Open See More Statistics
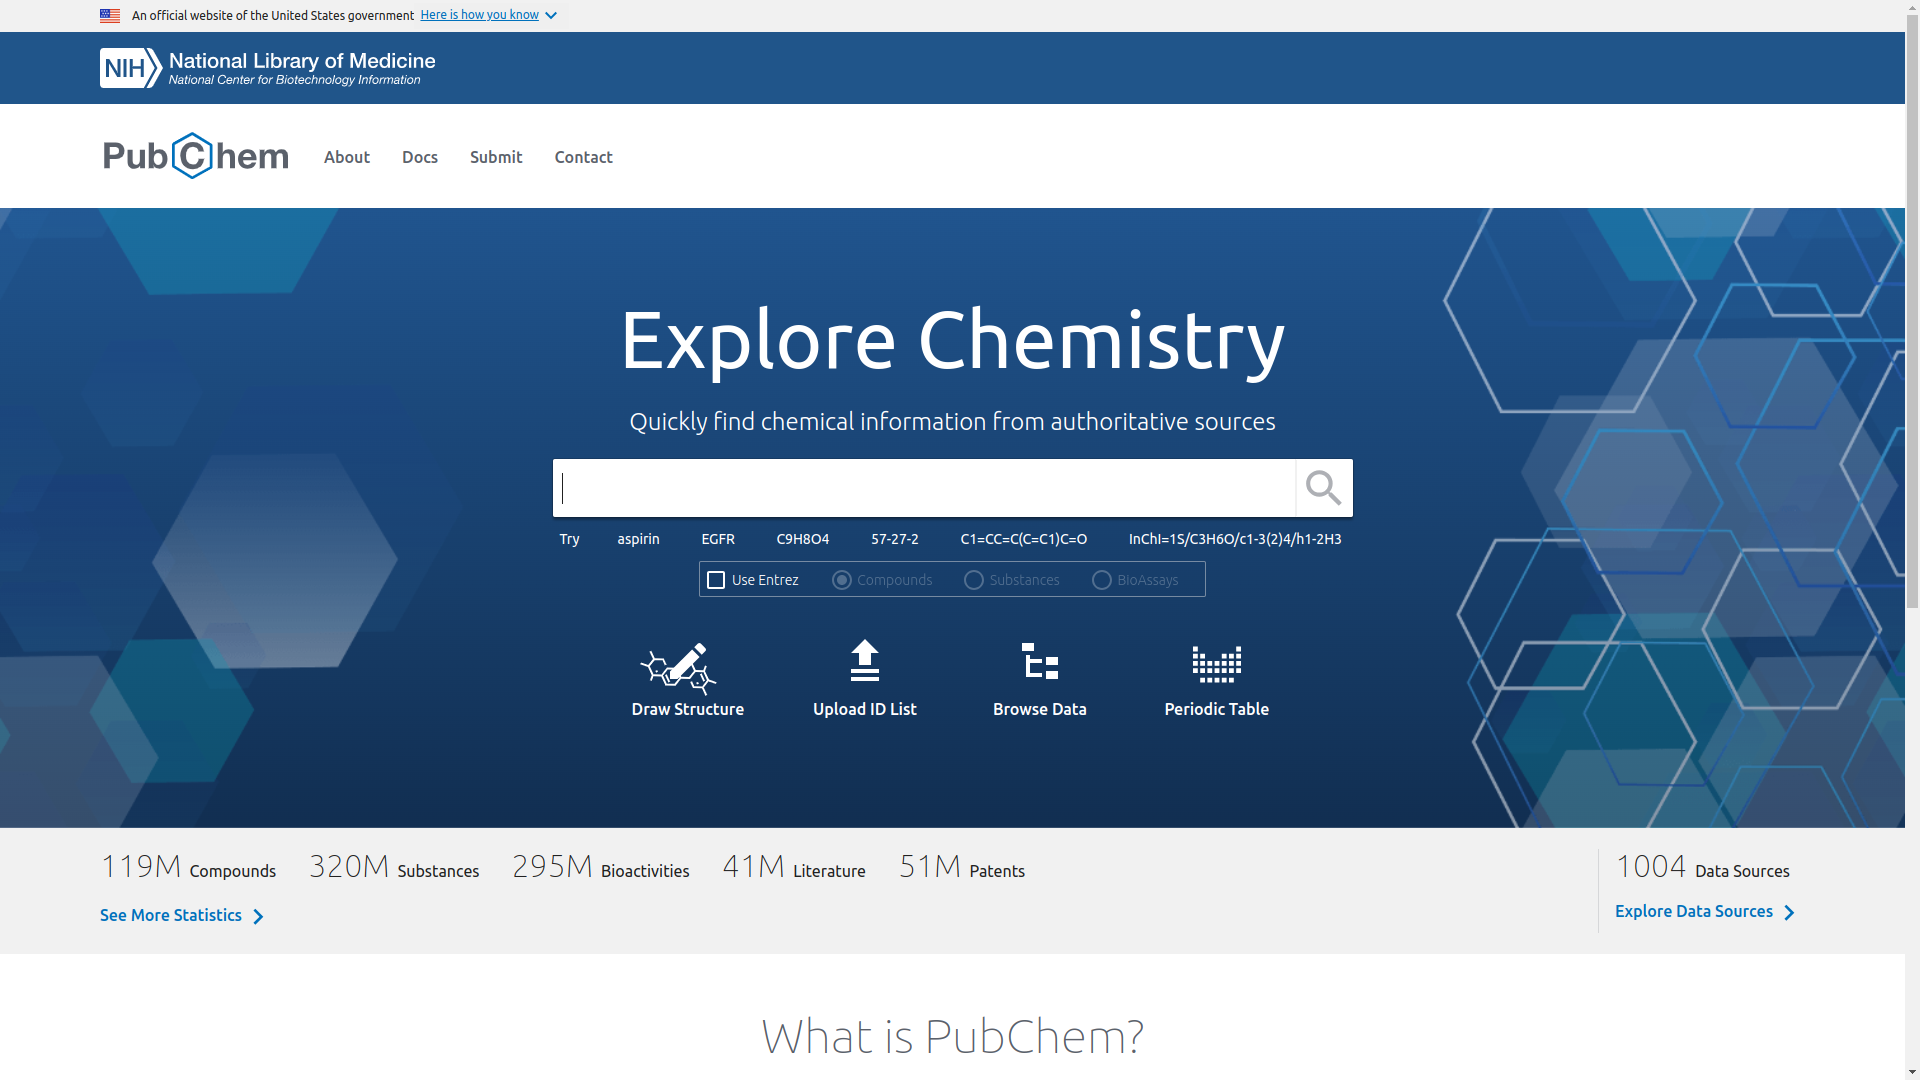Viewport: 1920px width, 1080px height. (x=171, y=915)
